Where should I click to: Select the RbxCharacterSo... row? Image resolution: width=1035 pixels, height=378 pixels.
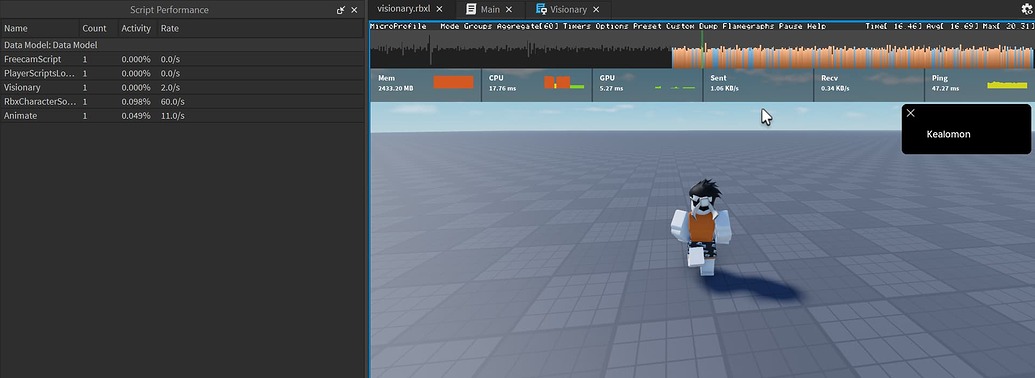pos(182,102)
